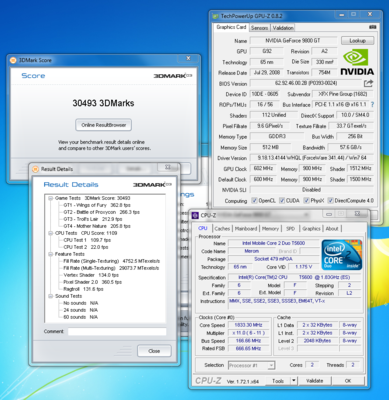
Task: Toggle the PhysX checkbox in GPU-Z
Action: pos(306,201)
